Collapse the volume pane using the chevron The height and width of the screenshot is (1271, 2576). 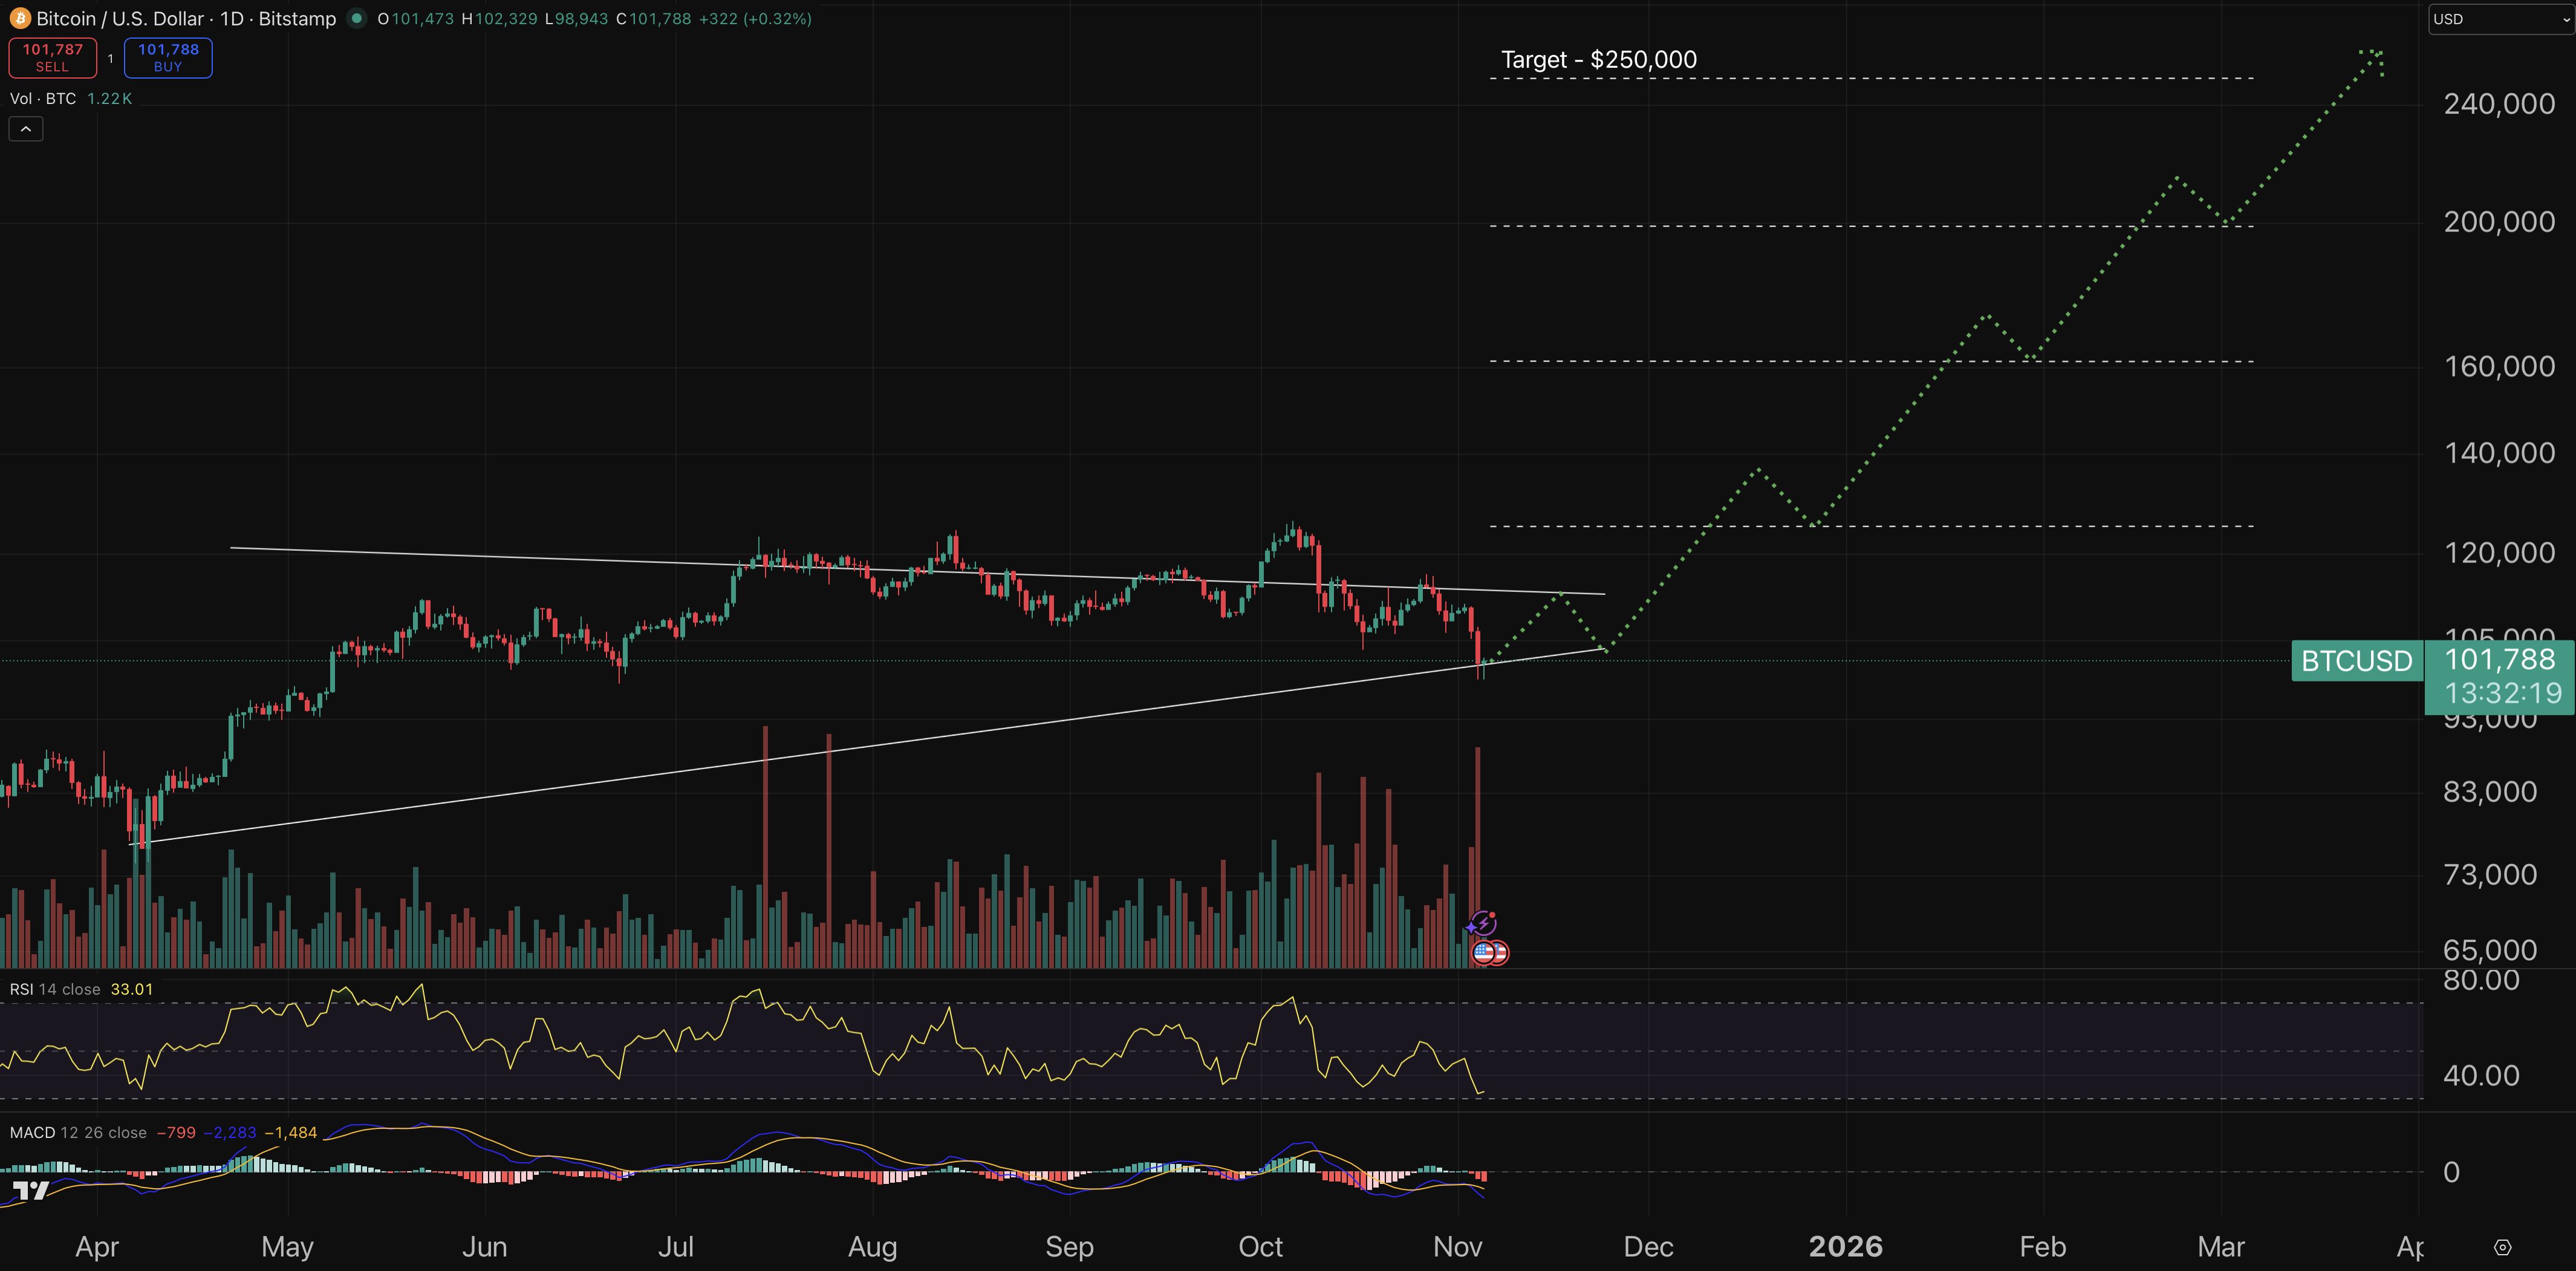(x=25, y=128)
